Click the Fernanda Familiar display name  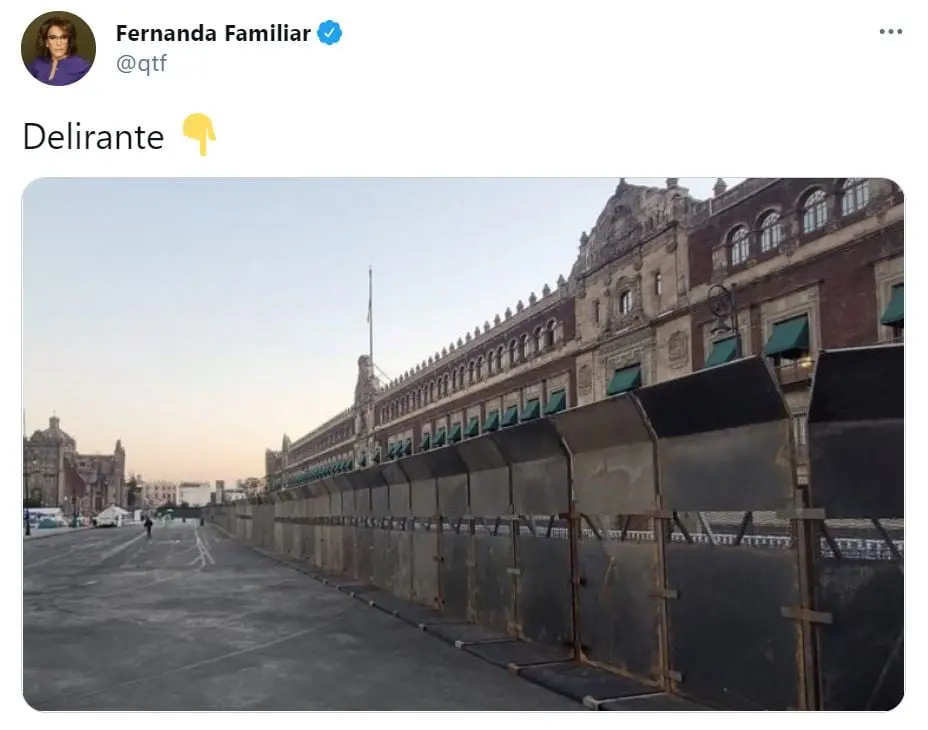(213, 33)
